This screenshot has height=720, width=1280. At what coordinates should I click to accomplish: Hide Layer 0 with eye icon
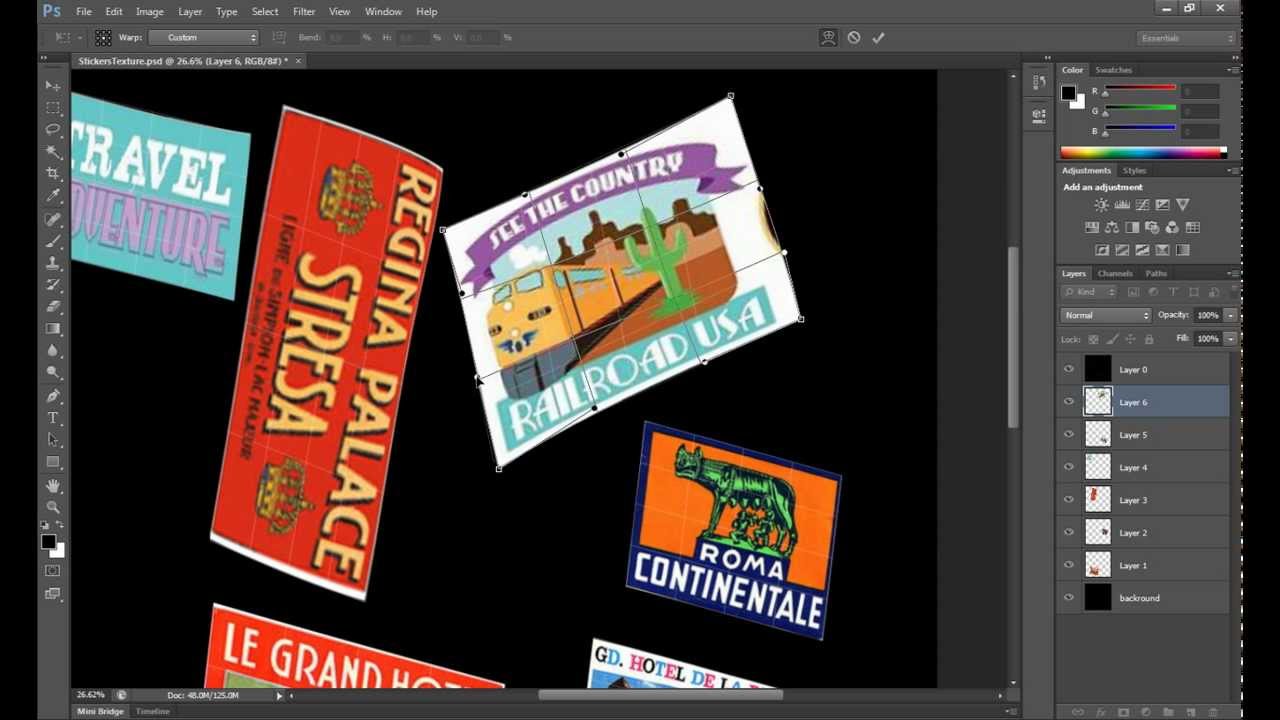[1069, 369]
